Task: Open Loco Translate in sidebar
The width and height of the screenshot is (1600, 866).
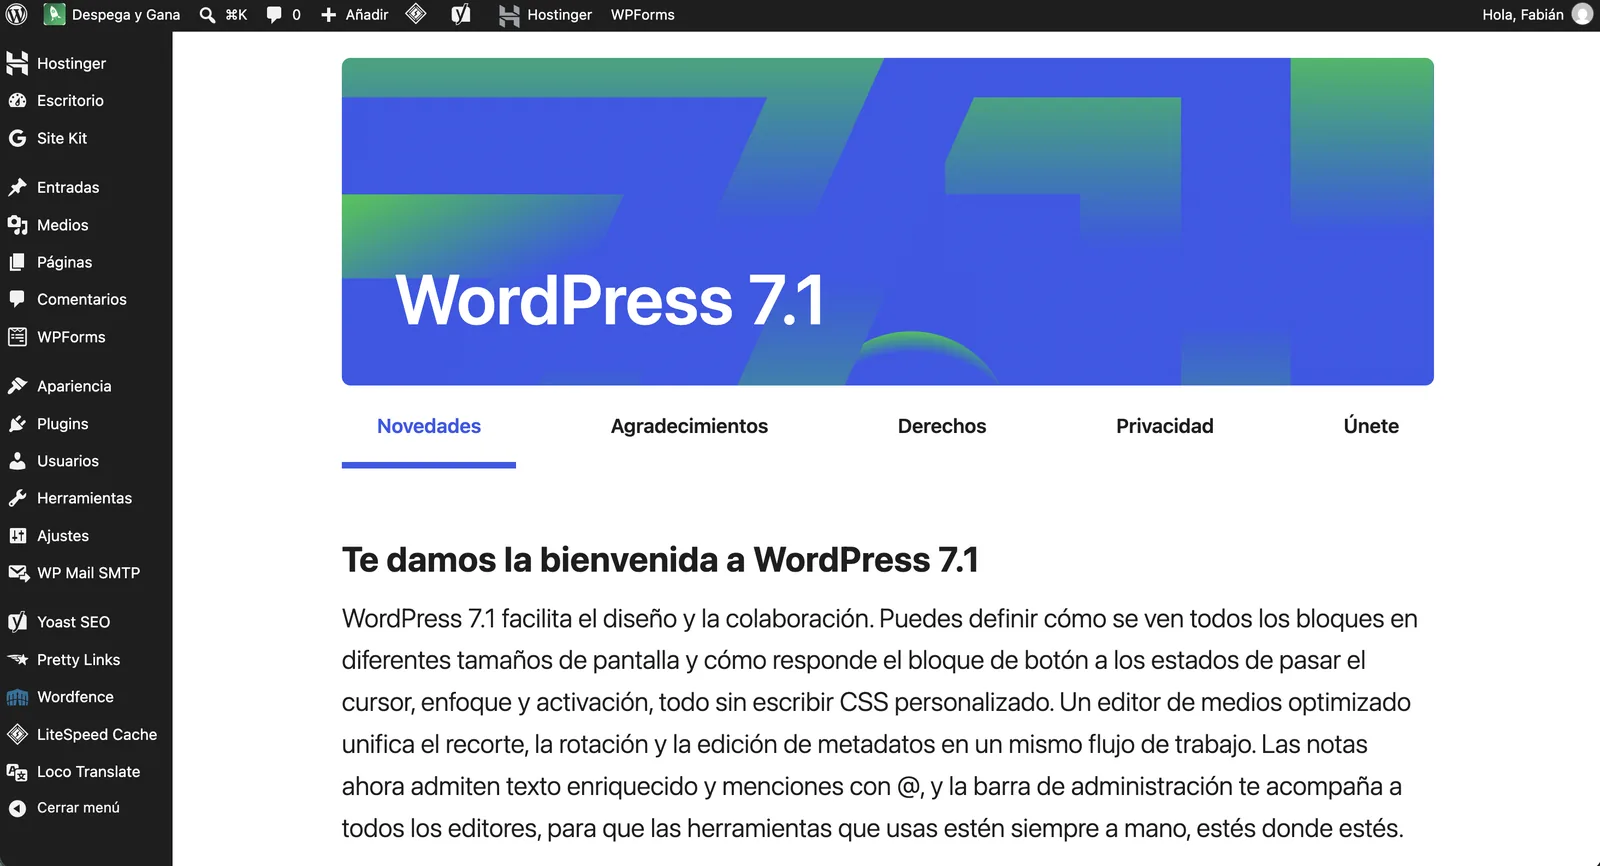Action: click(86, 772)
